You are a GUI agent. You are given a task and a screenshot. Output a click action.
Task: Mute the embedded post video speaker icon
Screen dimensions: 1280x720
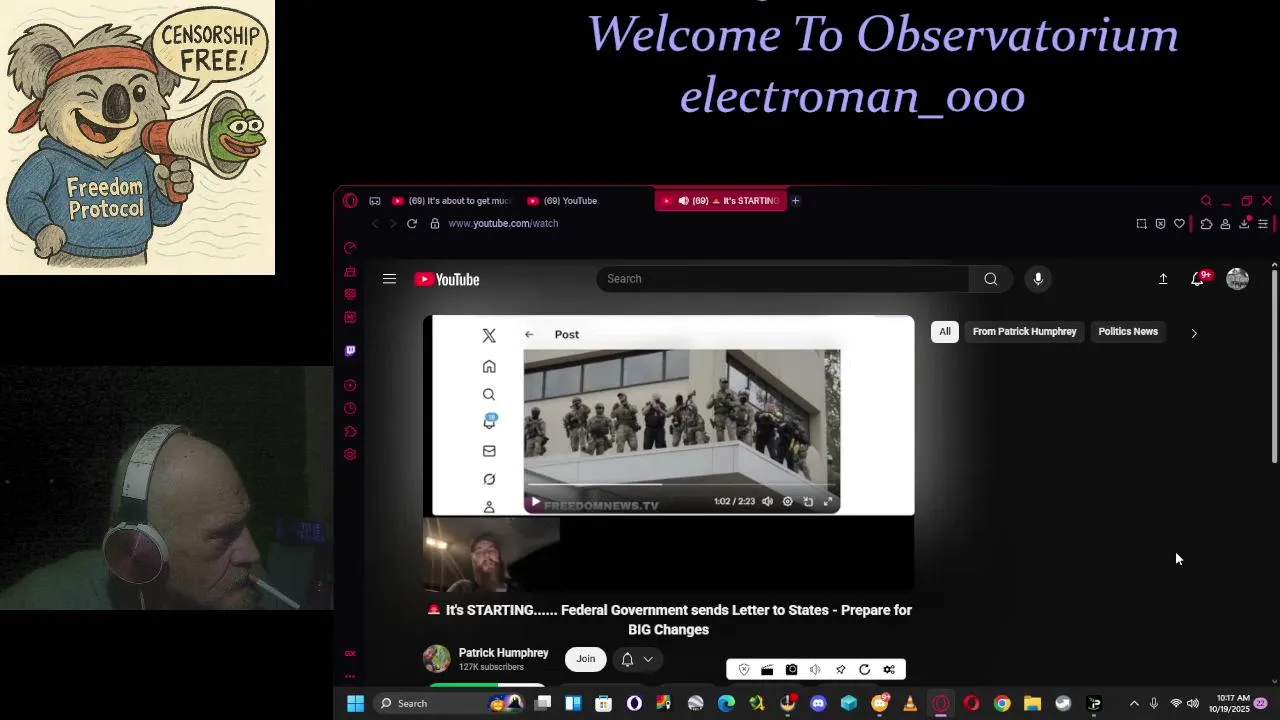[x=767, y=501]
